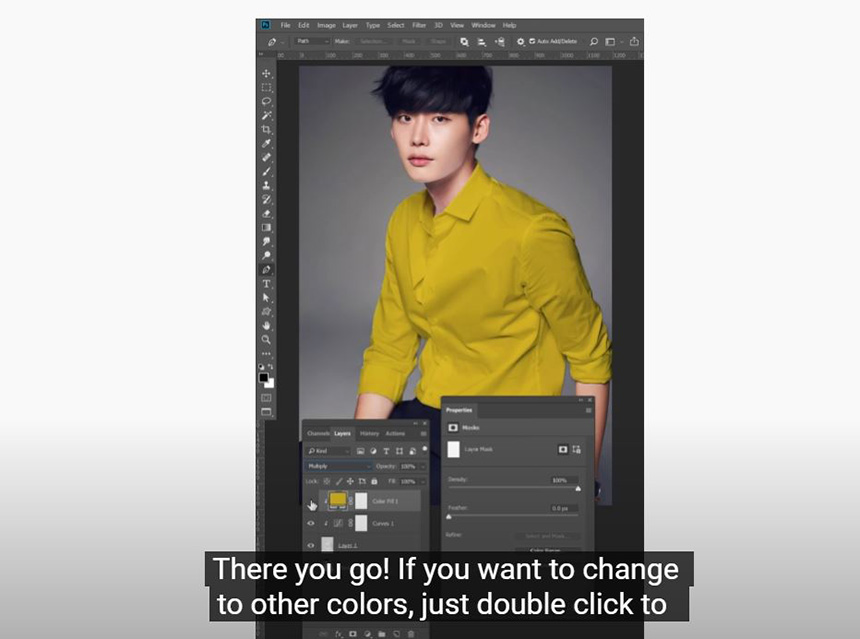Select the Gradient tool

[267, 228]
